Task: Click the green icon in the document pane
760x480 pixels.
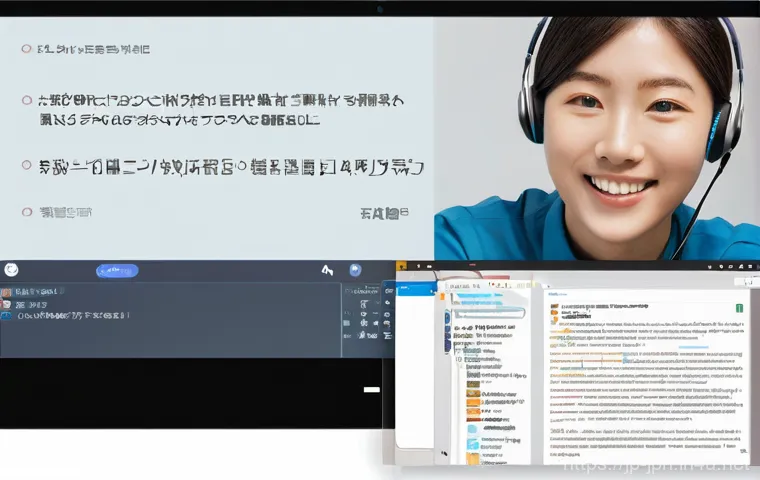Action: [x=740, y=308]
